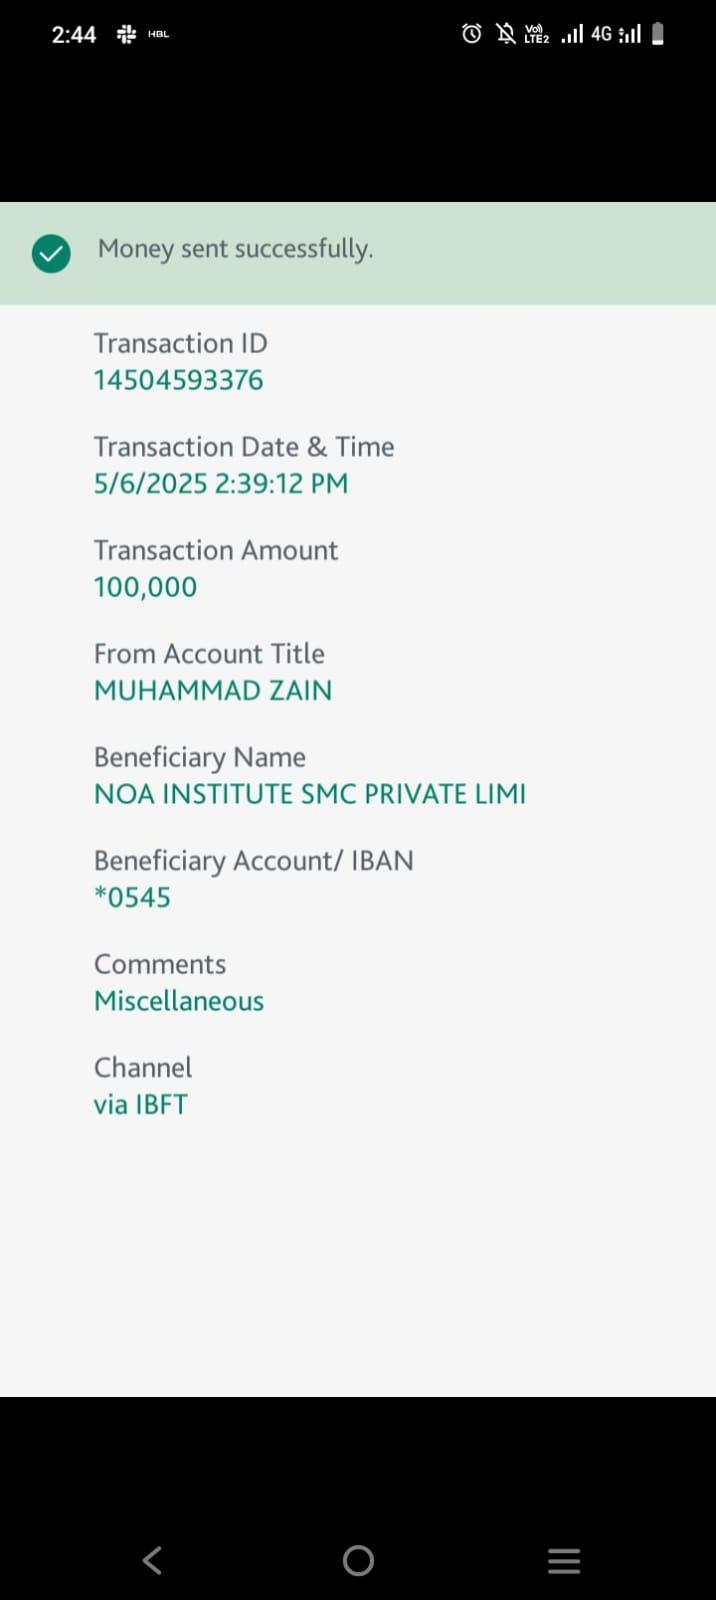Image resolution: width=716 pixels, height=1600 pixels.
Task: Open recent apps with three-lines icon
Action: (x=564, y=1560)
